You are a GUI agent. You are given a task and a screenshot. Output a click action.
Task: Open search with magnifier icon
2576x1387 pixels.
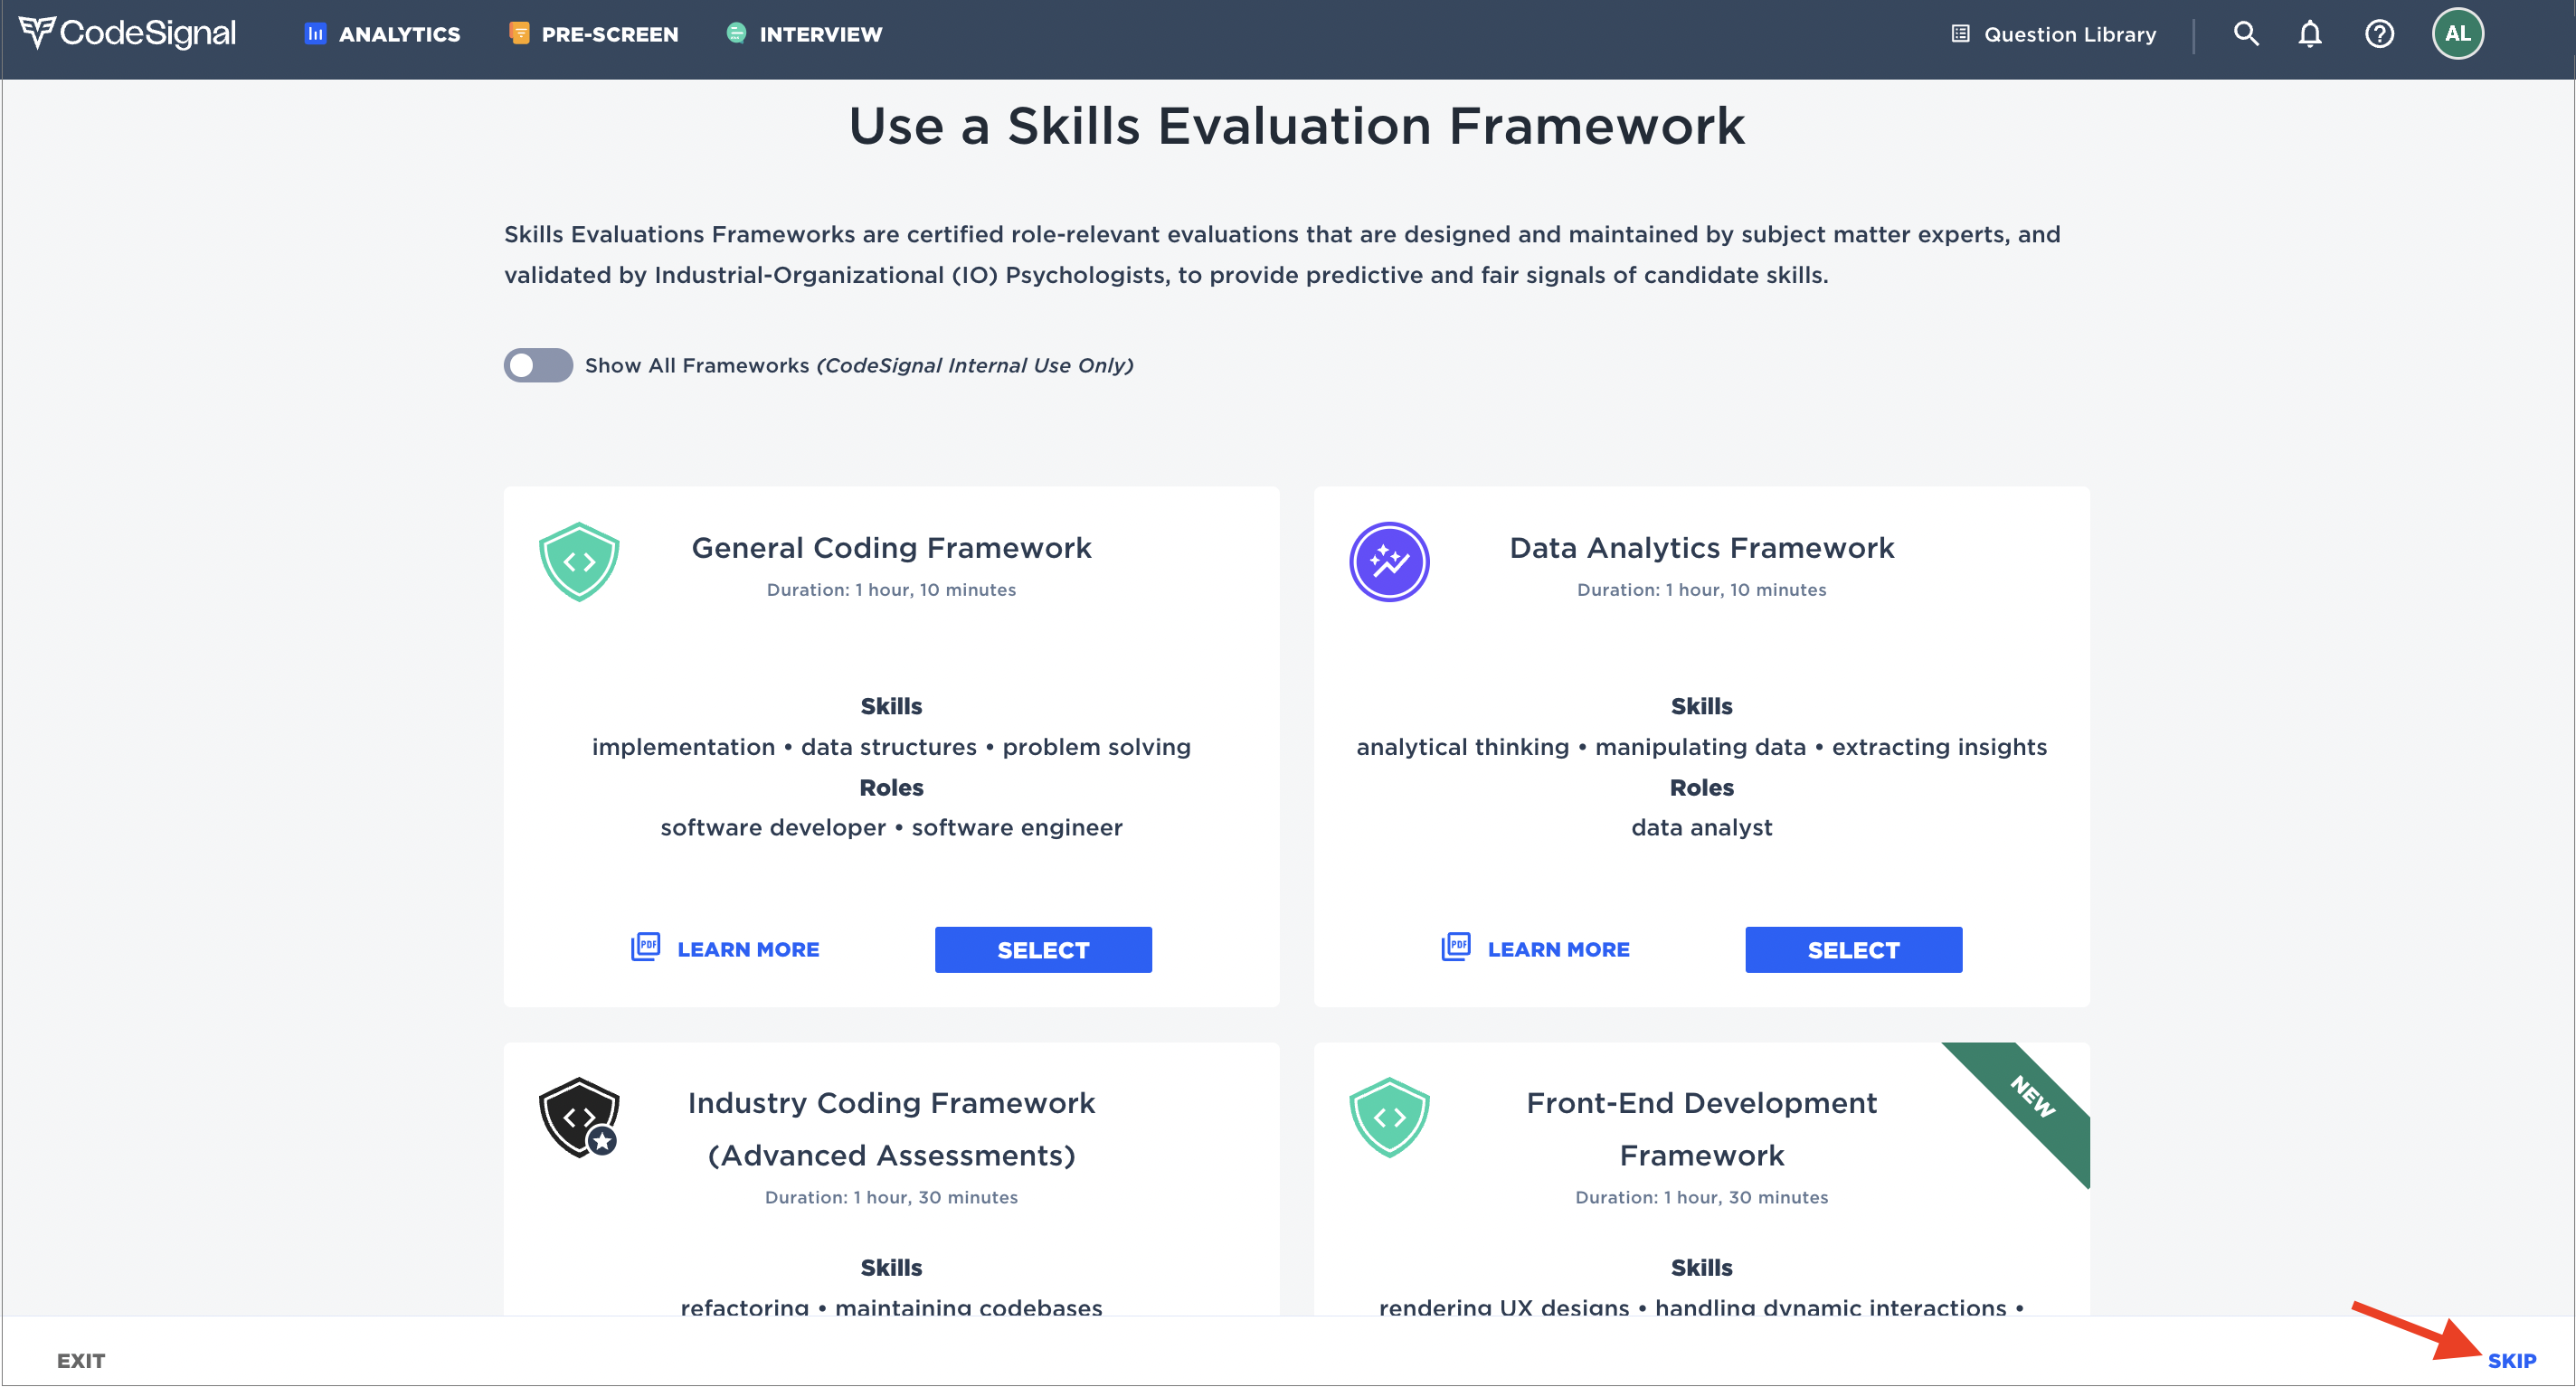(x=2246, y=34)
